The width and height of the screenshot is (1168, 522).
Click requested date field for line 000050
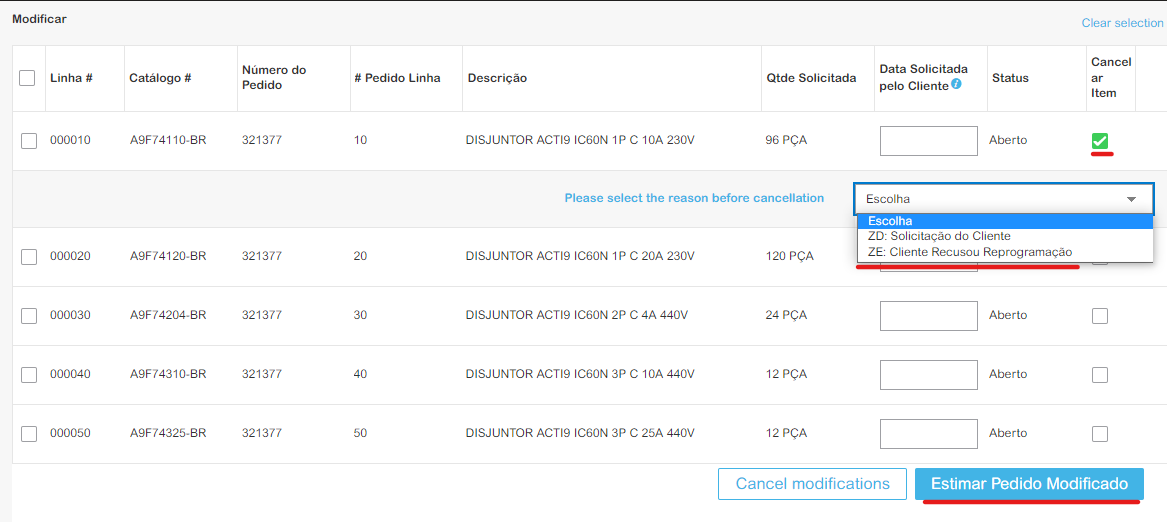click(929, 433)
